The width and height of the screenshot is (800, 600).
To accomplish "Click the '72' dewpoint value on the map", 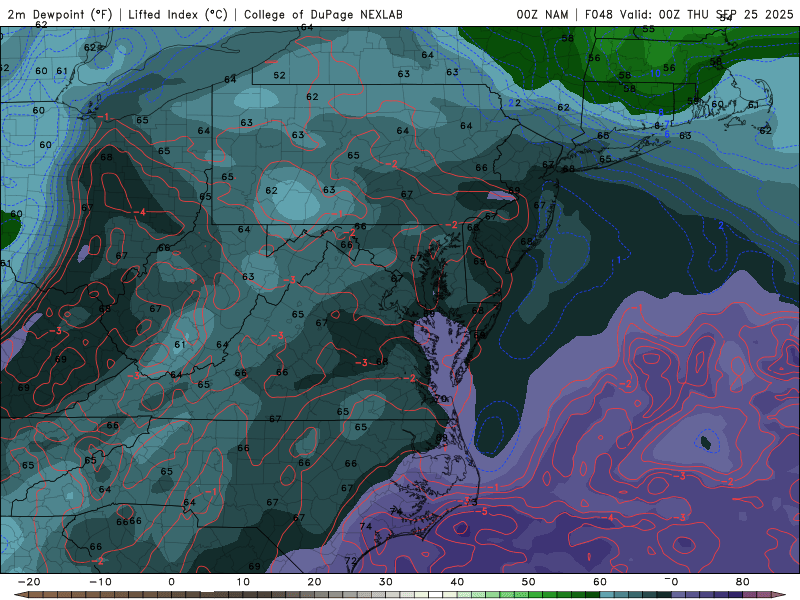I will pyautogui.click(x=350, y=560).
